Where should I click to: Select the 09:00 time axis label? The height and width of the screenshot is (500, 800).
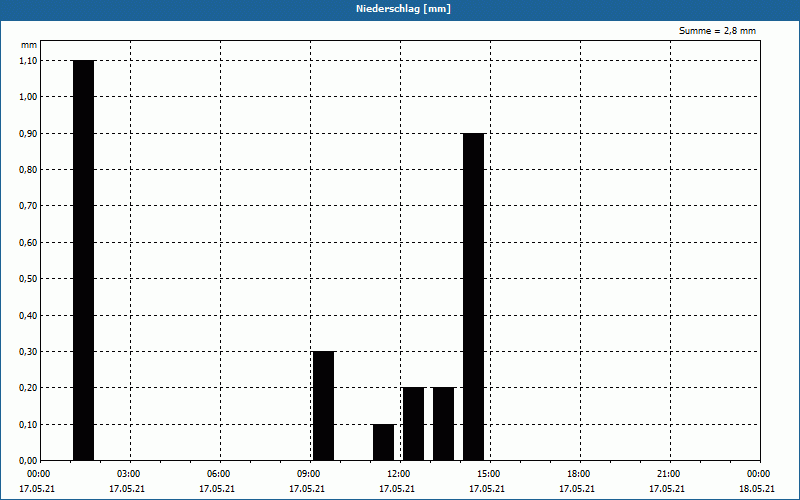pos(308,474)
